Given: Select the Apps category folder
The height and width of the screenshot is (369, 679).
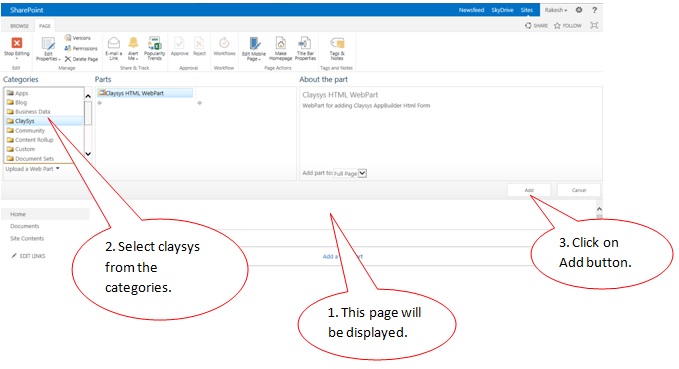Looking at the screenshot, I should [x=18, y=93].
